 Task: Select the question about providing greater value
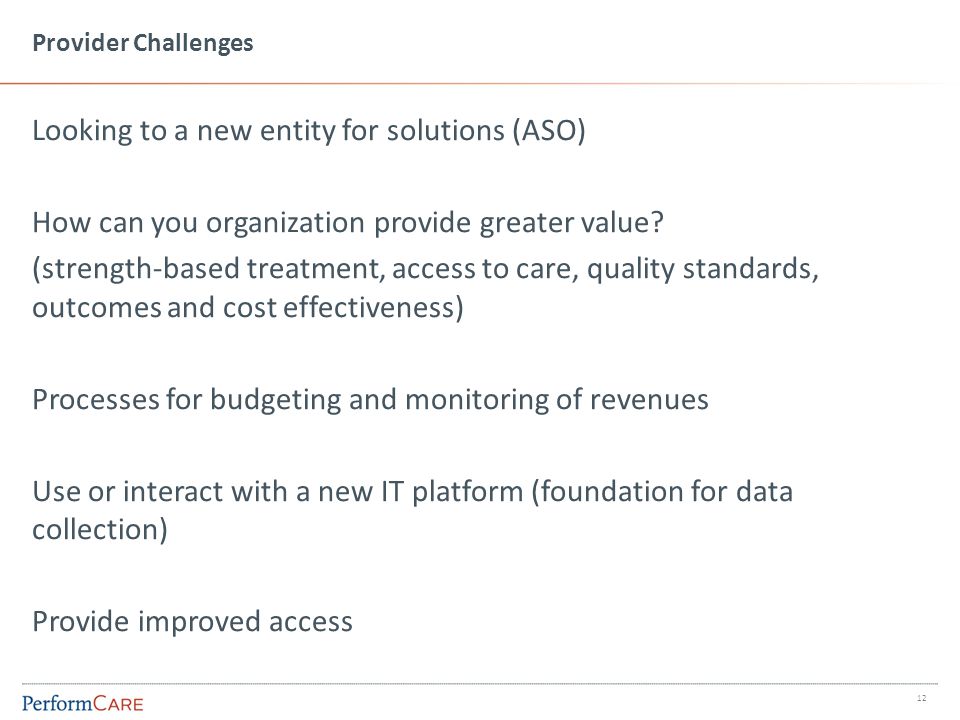tap(348, 223)
